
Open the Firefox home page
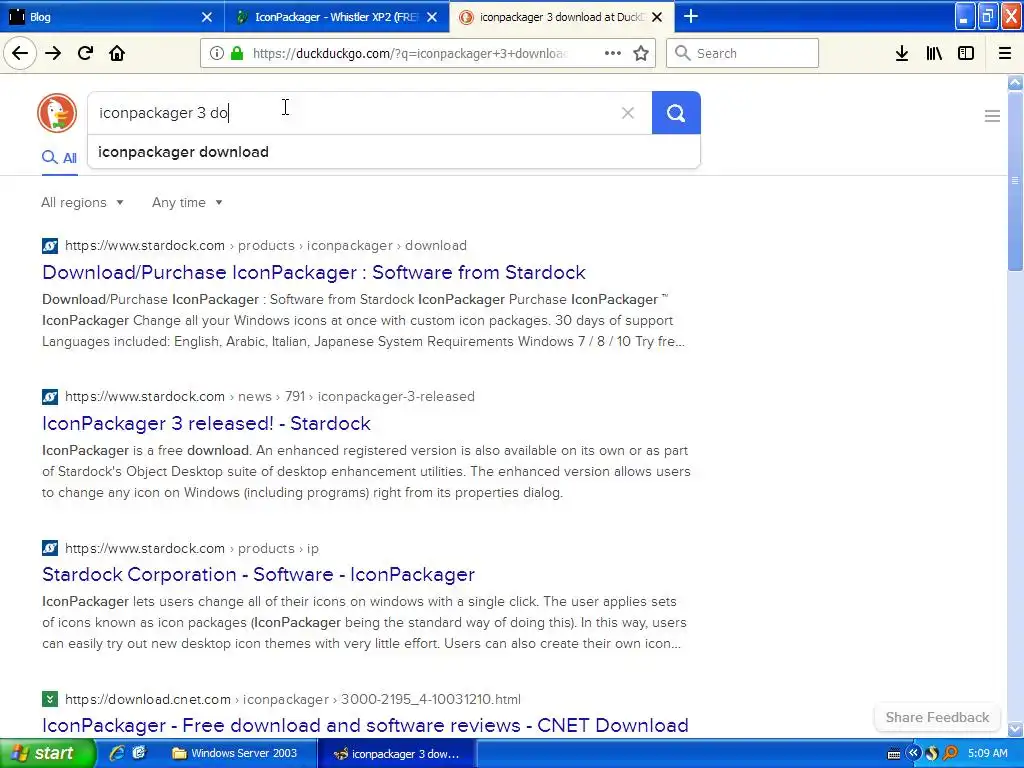click(117, 54)
